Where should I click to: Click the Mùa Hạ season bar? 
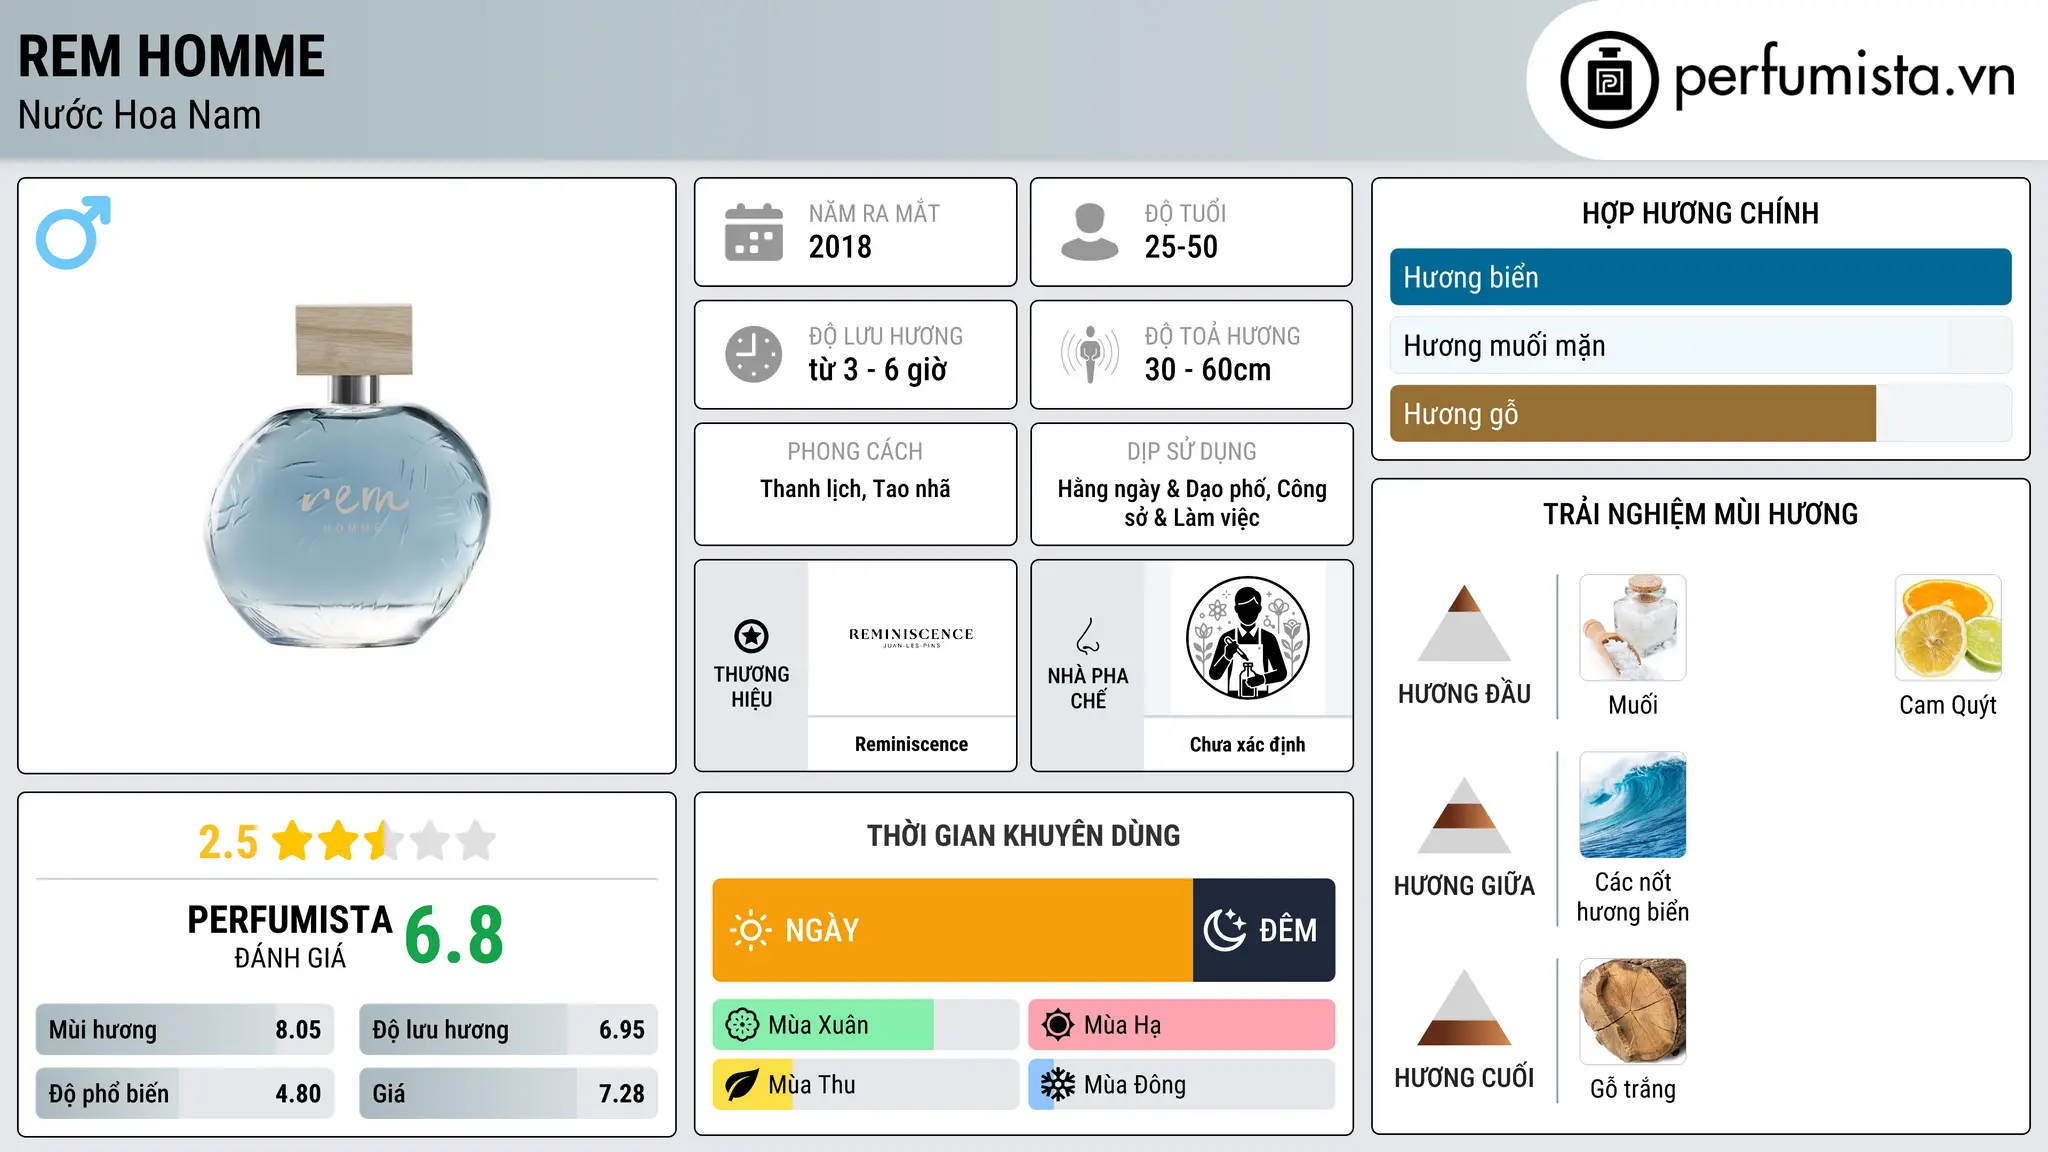1182,1025
